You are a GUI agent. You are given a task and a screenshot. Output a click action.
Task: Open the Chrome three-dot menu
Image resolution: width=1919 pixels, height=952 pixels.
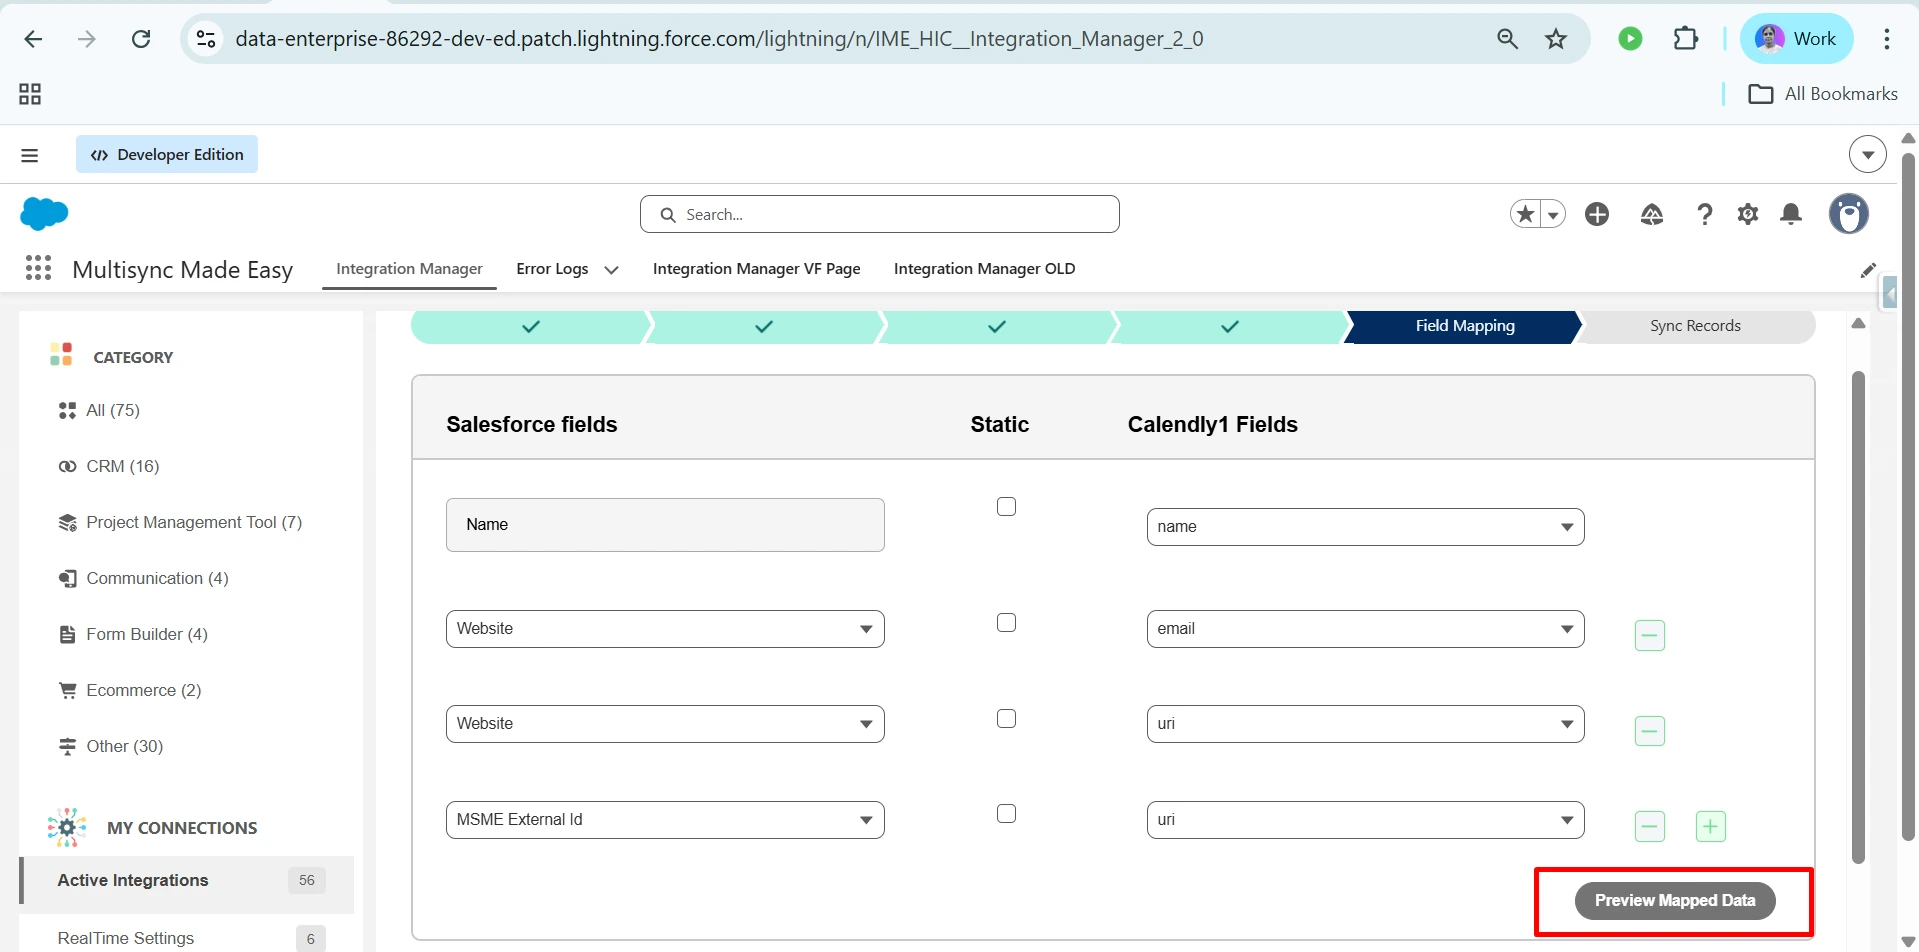pyautogui.click(x=1887, y=39)
